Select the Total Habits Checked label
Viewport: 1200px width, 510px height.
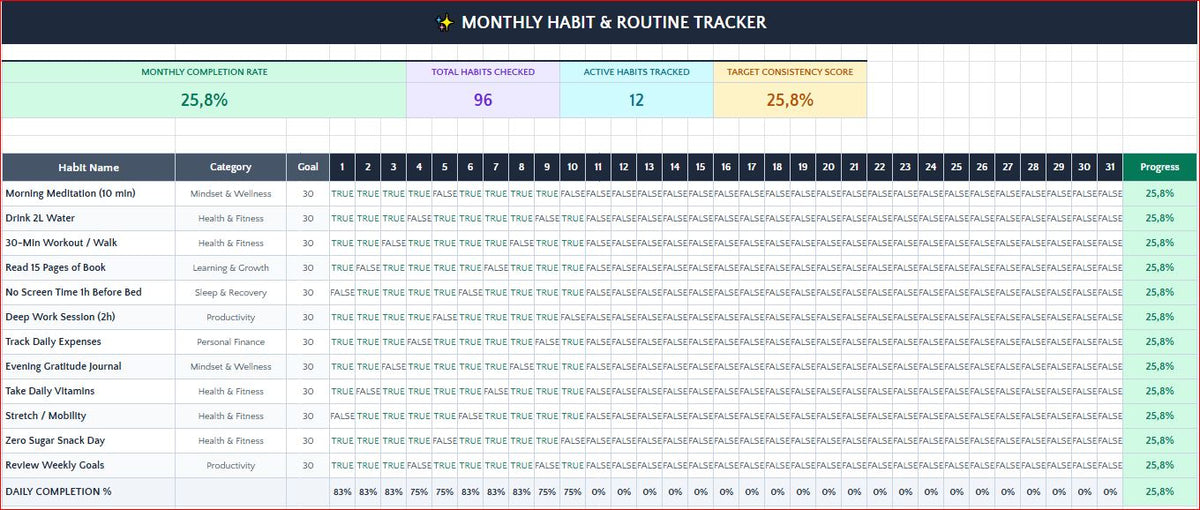[483, 72]
